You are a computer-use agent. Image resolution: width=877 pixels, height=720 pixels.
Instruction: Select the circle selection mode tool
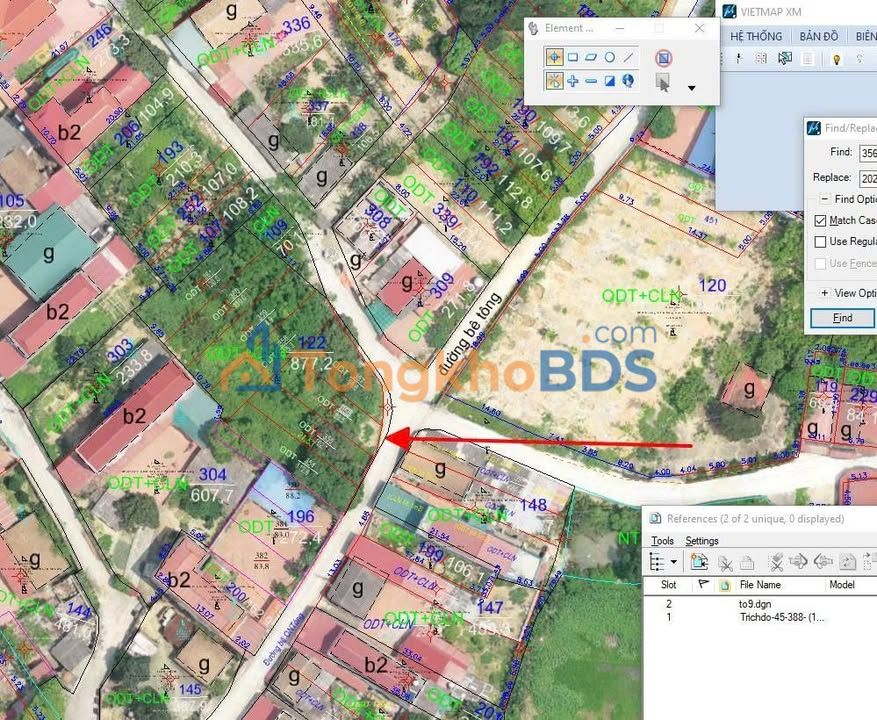609,56
